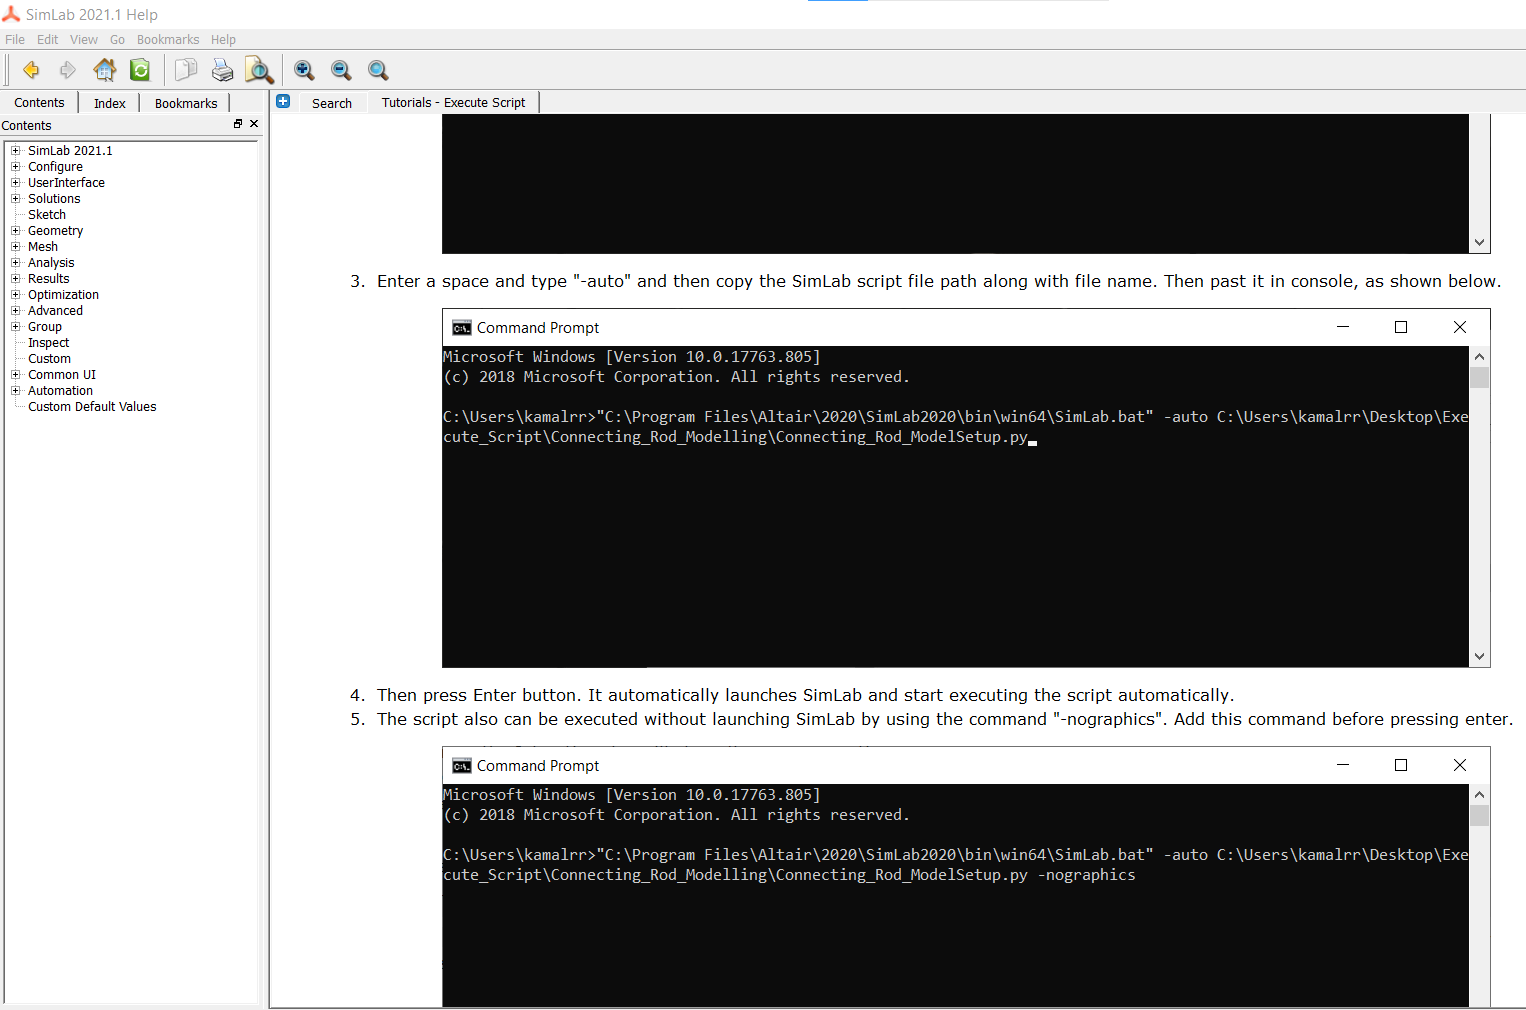This screenshot has width=1526, height=1010.
Task: Expand the Analysis tree node
Action: (16, 263)
